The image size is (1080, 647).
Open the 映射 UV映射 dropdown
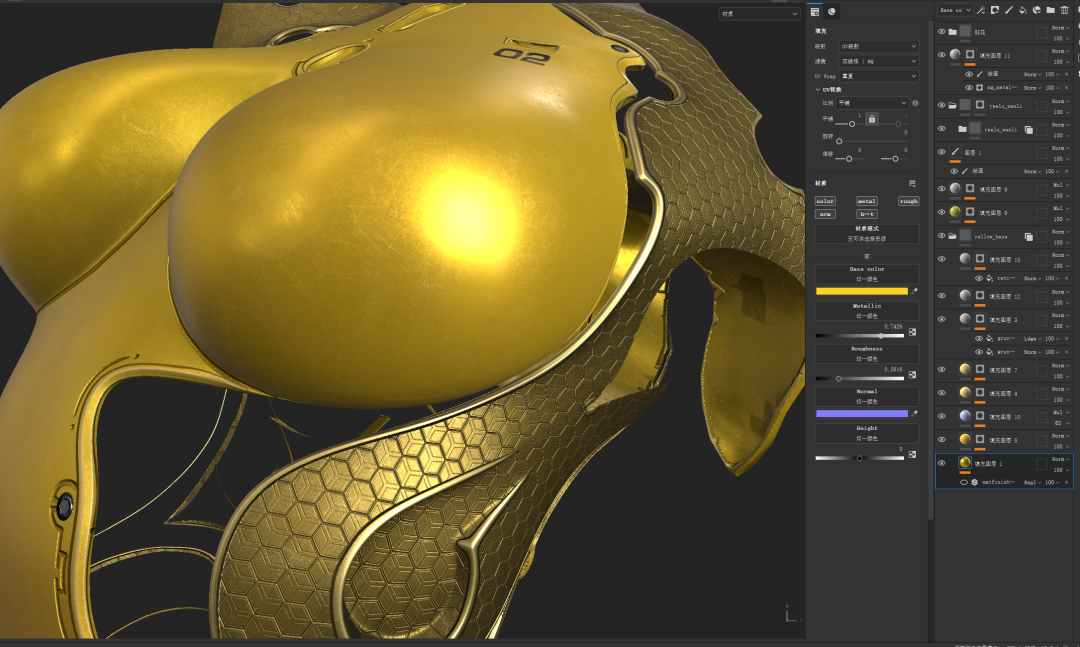[x=878, y=46]
